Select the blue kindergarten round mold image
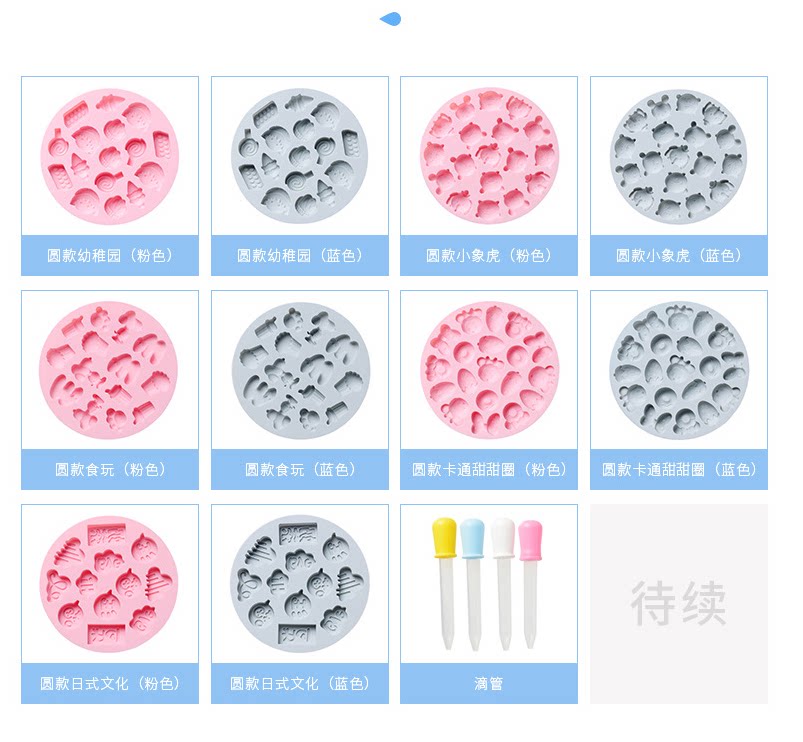This screenshot has width=803, height=742. [300, 156]
